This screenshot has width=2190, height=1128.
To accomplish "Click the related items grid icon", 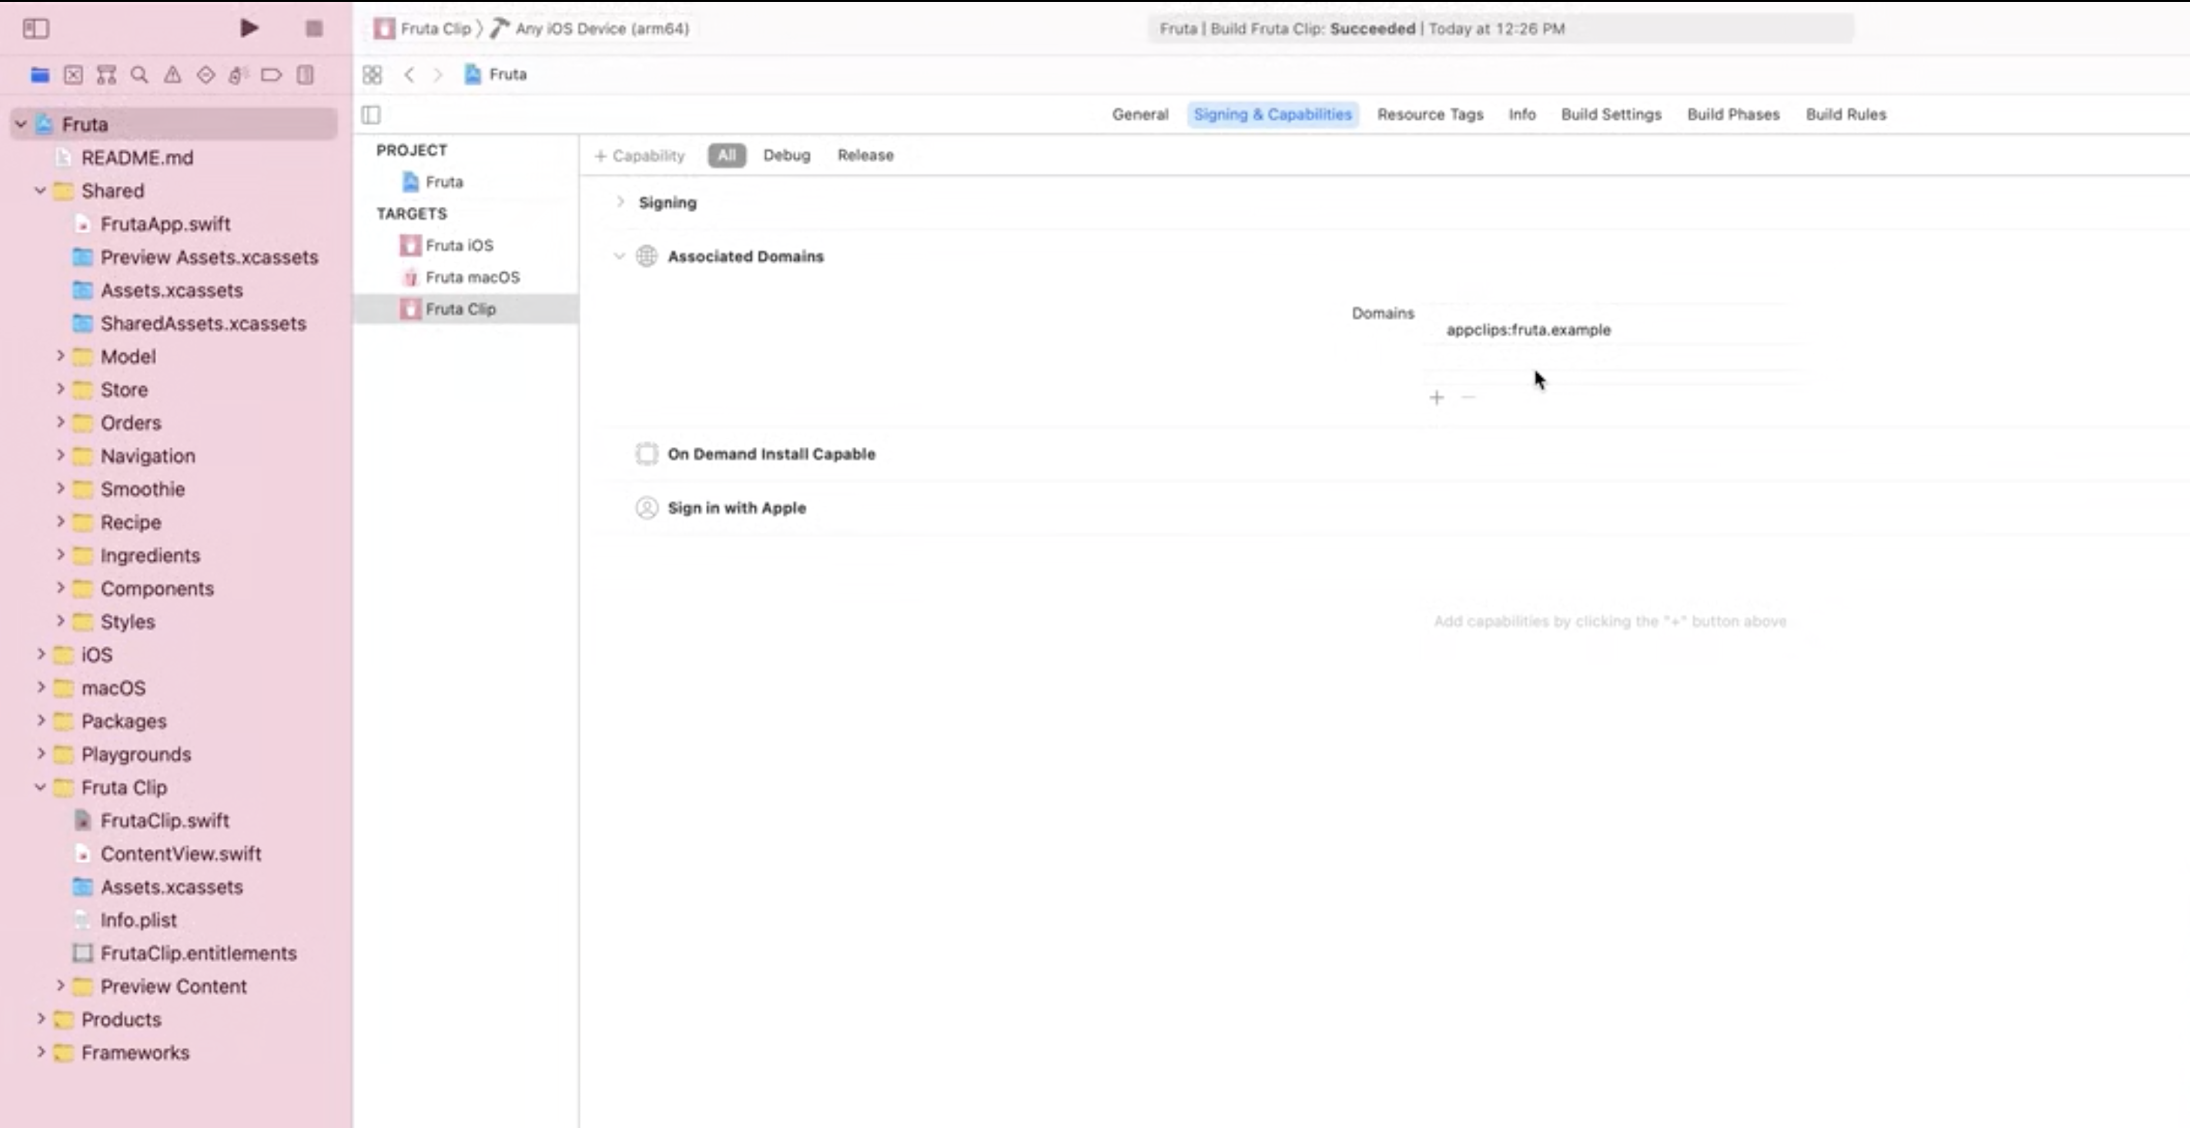I will (x=372, y=75).
